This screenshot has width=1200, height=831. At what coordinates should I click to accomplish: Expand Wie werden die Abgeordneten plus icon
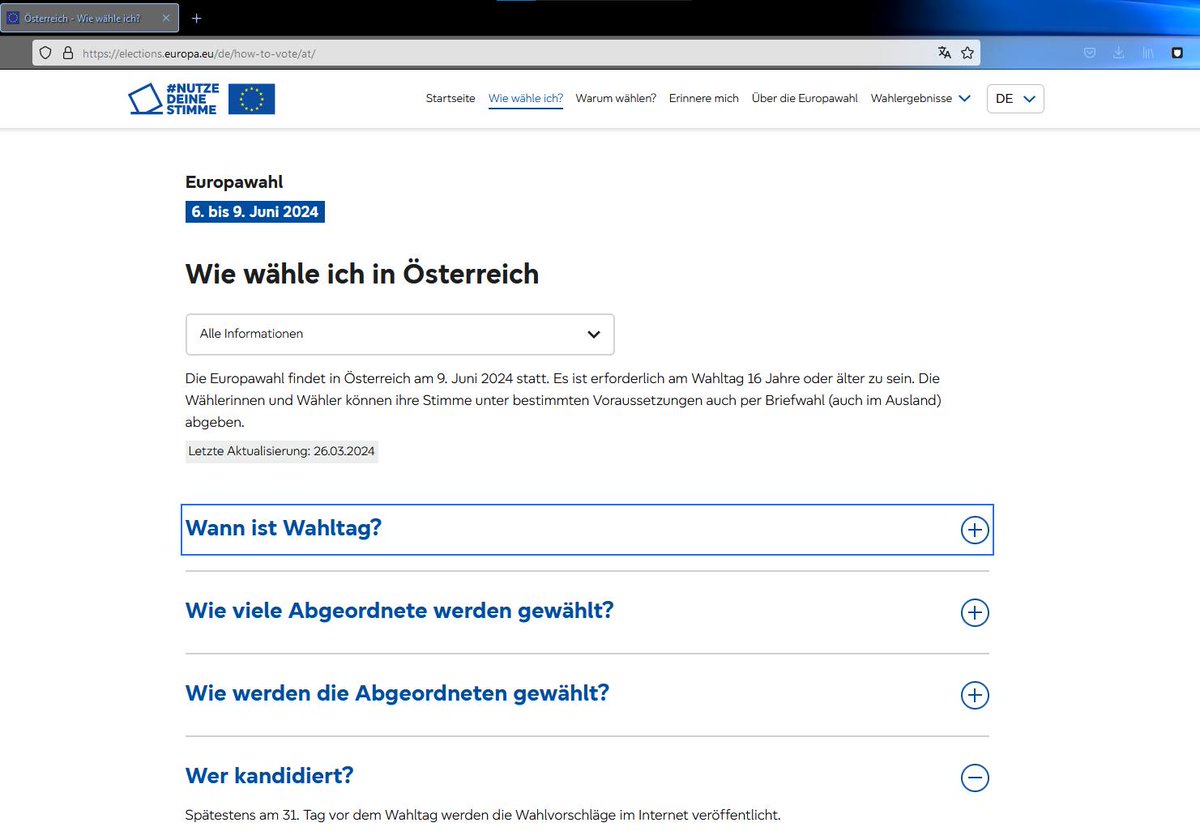coord(974,695)
